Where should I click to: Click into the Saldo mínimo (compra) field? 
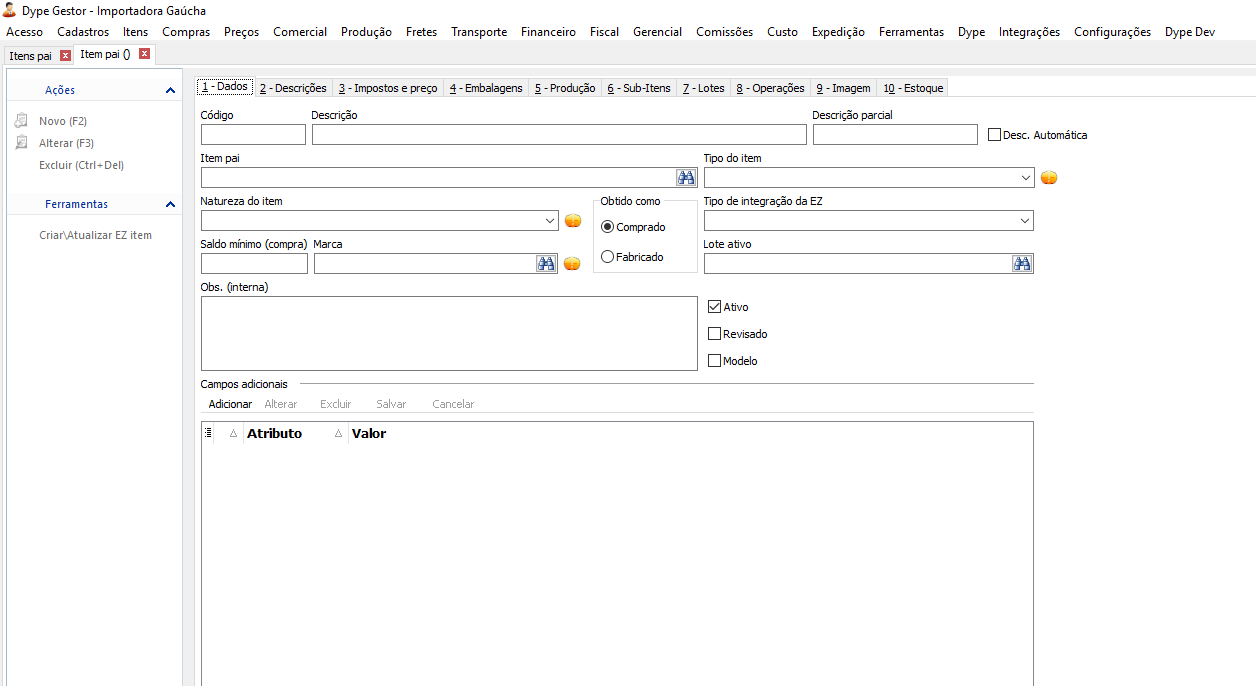point(254,264)
